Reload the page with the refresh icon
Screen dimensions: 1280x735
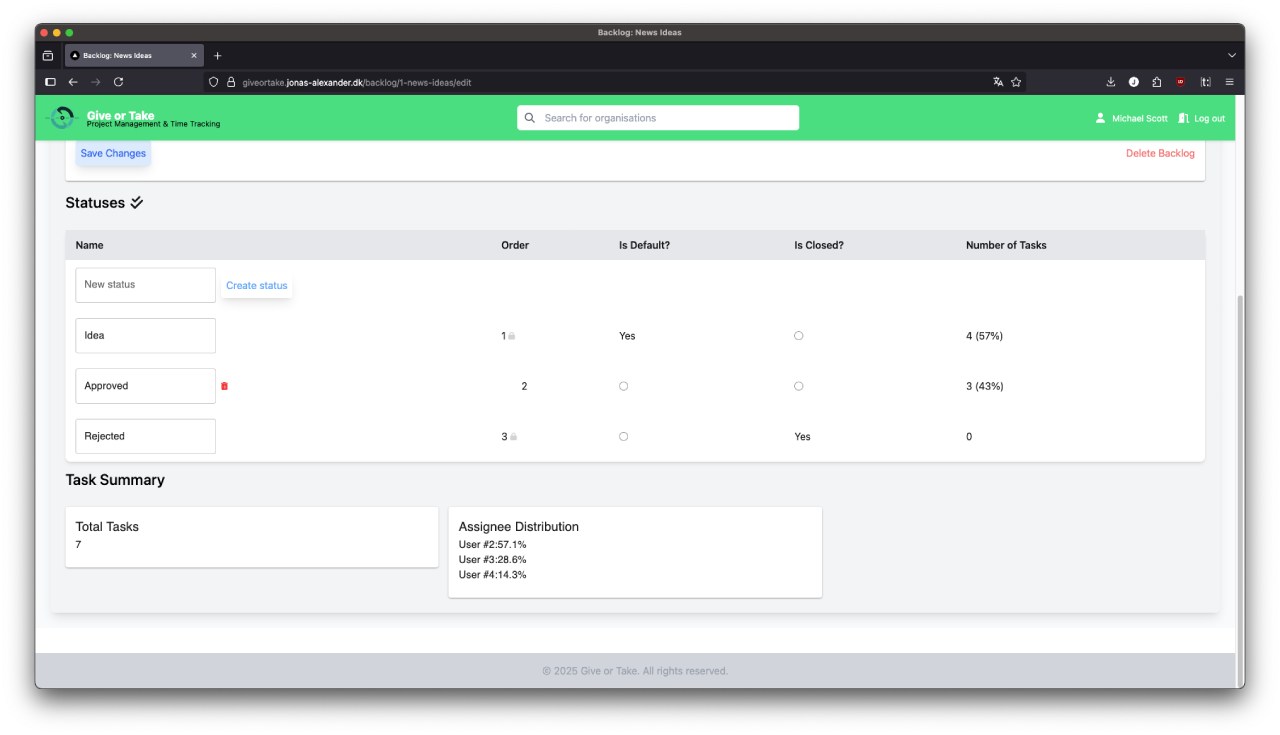[118, 82]
